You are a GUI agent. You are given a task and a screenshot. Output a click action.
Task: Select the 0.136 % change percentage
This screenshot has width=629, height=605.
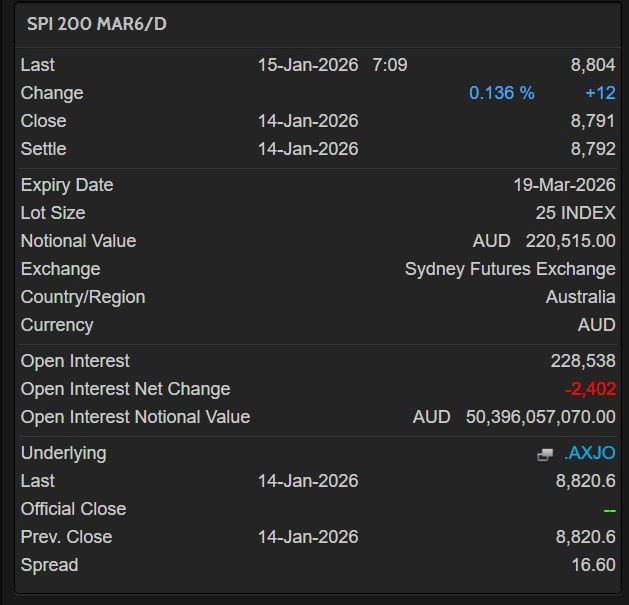pos(502,93)
